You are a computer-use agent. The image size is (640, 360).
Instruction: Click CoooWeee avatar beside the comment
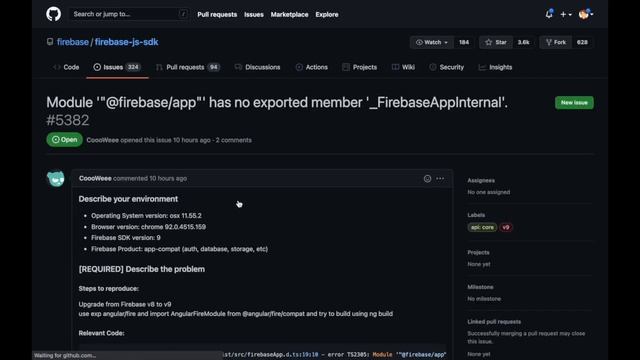tap(56, 178)
